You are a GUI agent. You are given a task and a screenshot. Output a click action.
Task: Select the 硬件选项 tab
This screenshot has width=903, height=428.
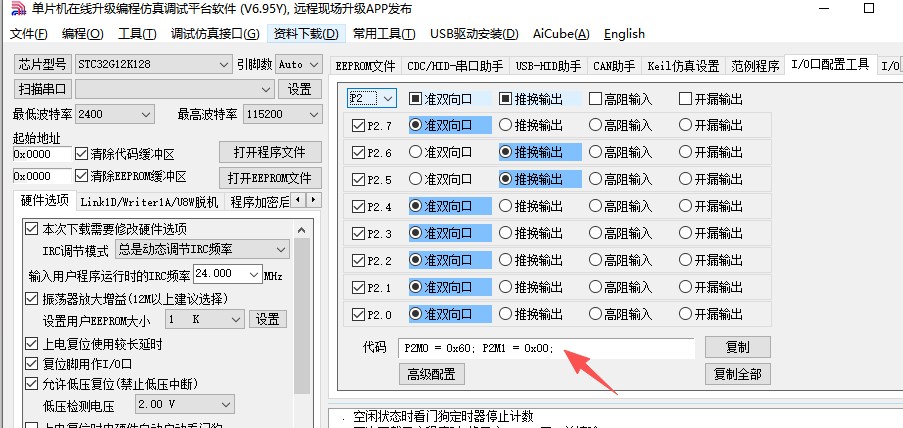click(44, 200)
